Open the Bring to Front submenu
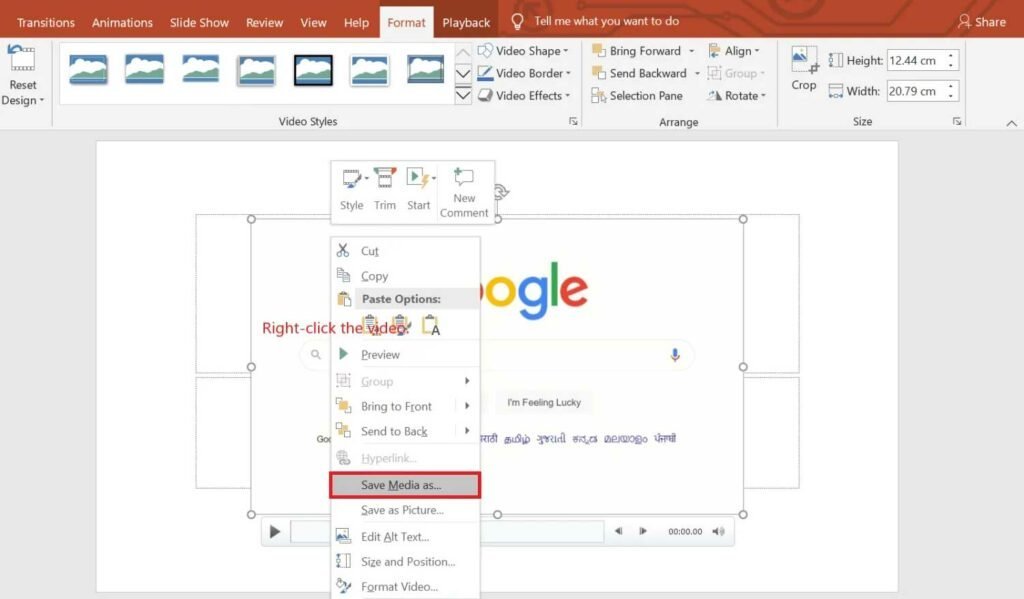The height and width of the screenshot is (599, 1024). 406,406
